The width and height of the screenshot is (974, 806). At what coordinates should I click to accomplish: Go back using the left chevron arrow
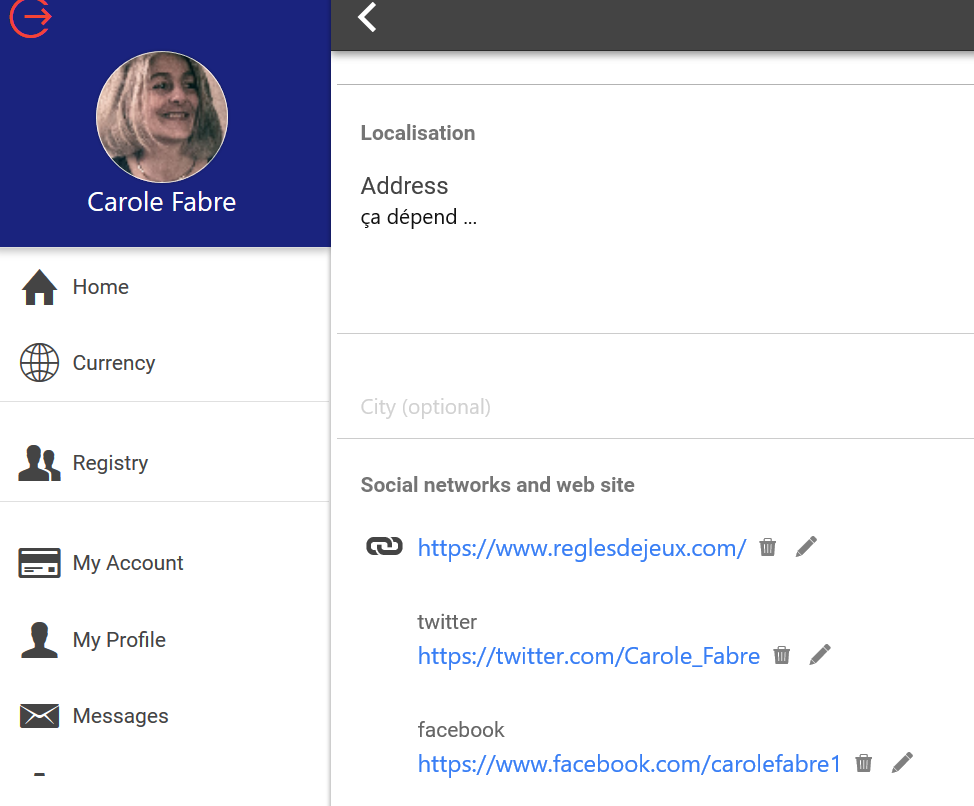click(367, 17)
